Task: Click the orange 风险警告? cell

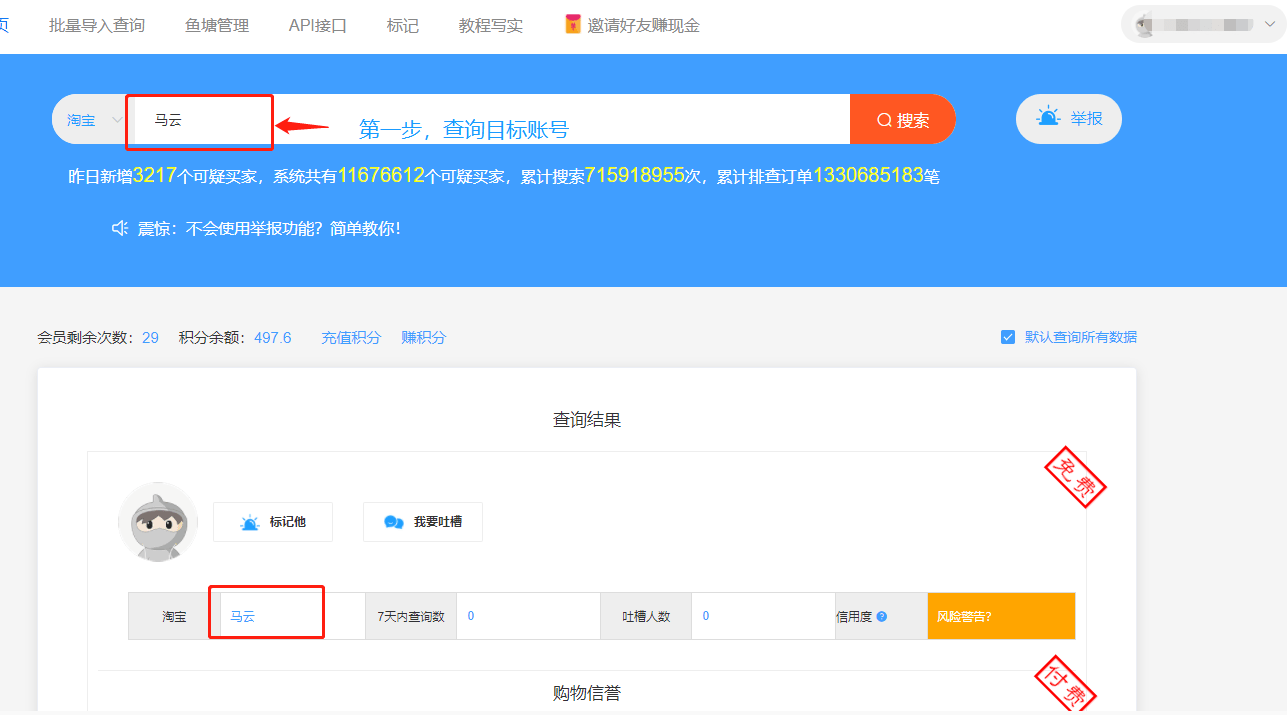Action: [1001, 616]
